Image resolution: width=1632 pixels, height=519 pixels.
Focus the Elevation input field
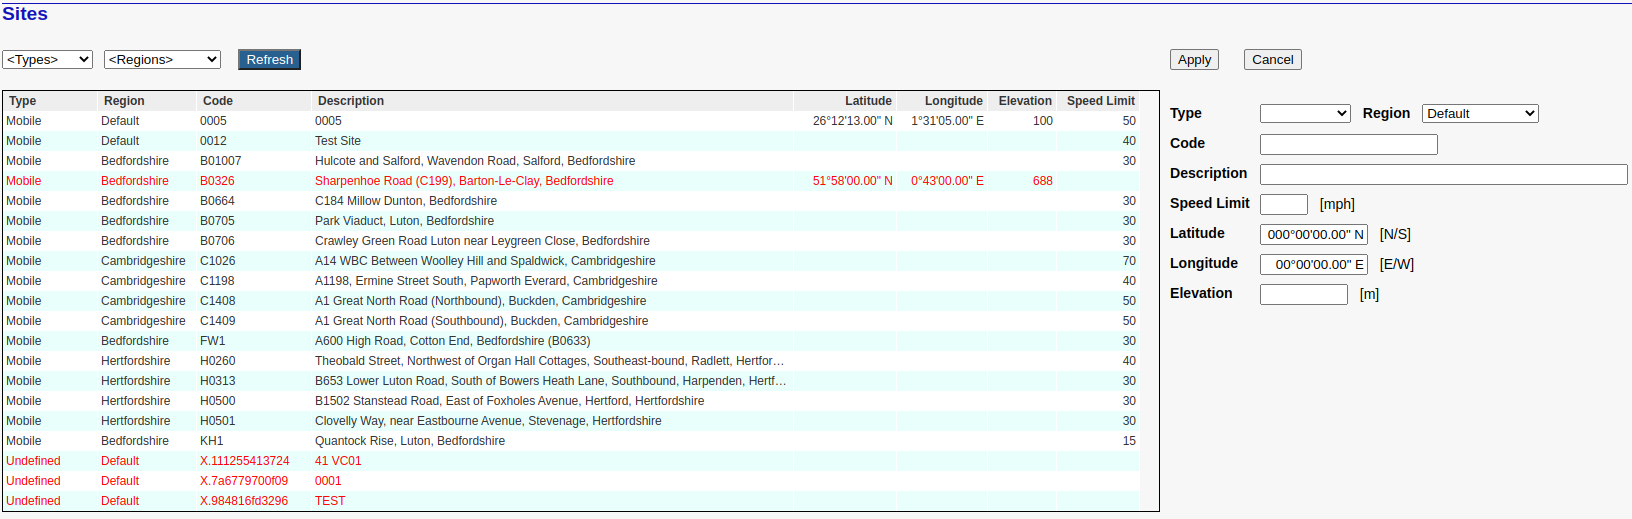click(1303, 294)
